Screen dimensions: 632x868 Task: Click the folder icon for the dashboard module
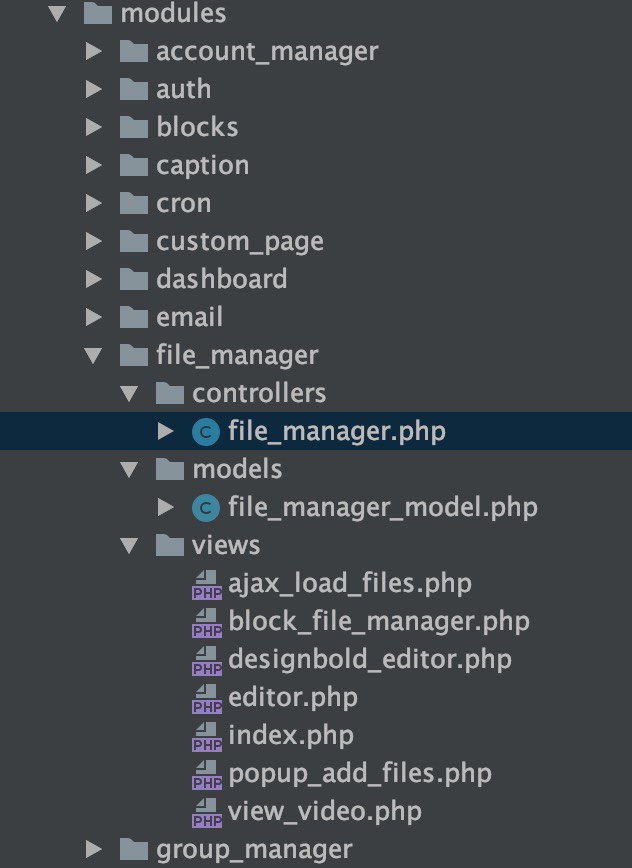pyautogui.click(x=134, y=279)
